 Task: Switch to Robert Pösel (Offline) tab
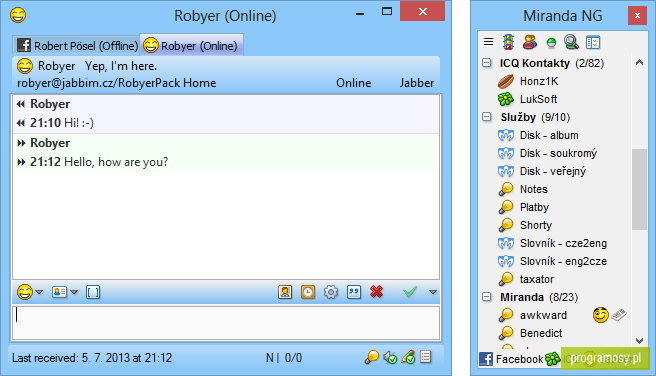point(77,46)
